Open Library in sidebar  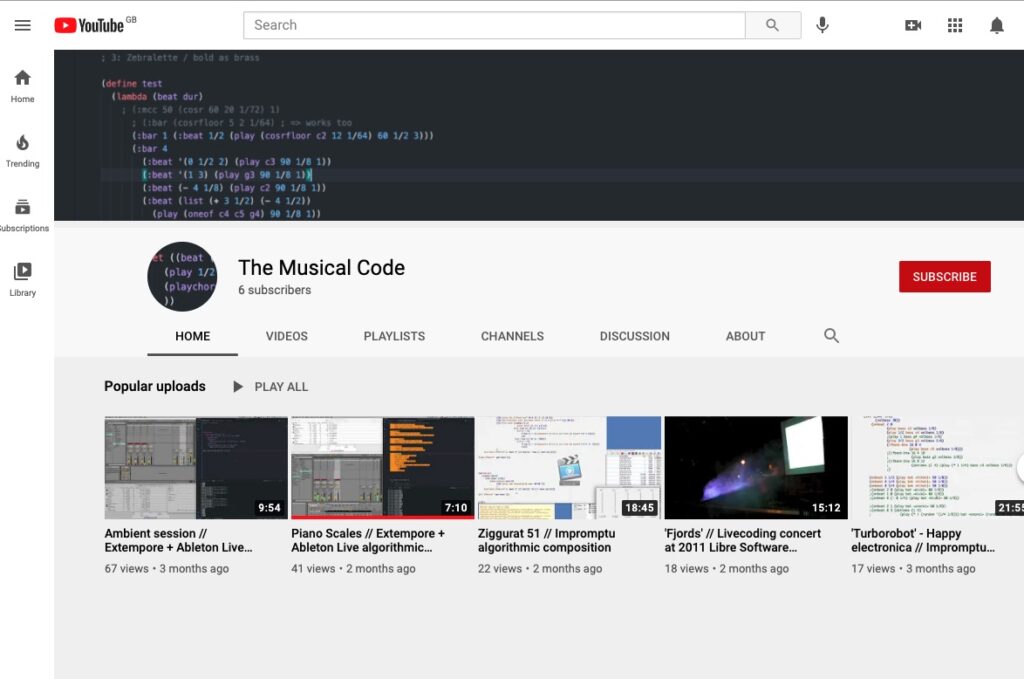click(x=22, y=280)
